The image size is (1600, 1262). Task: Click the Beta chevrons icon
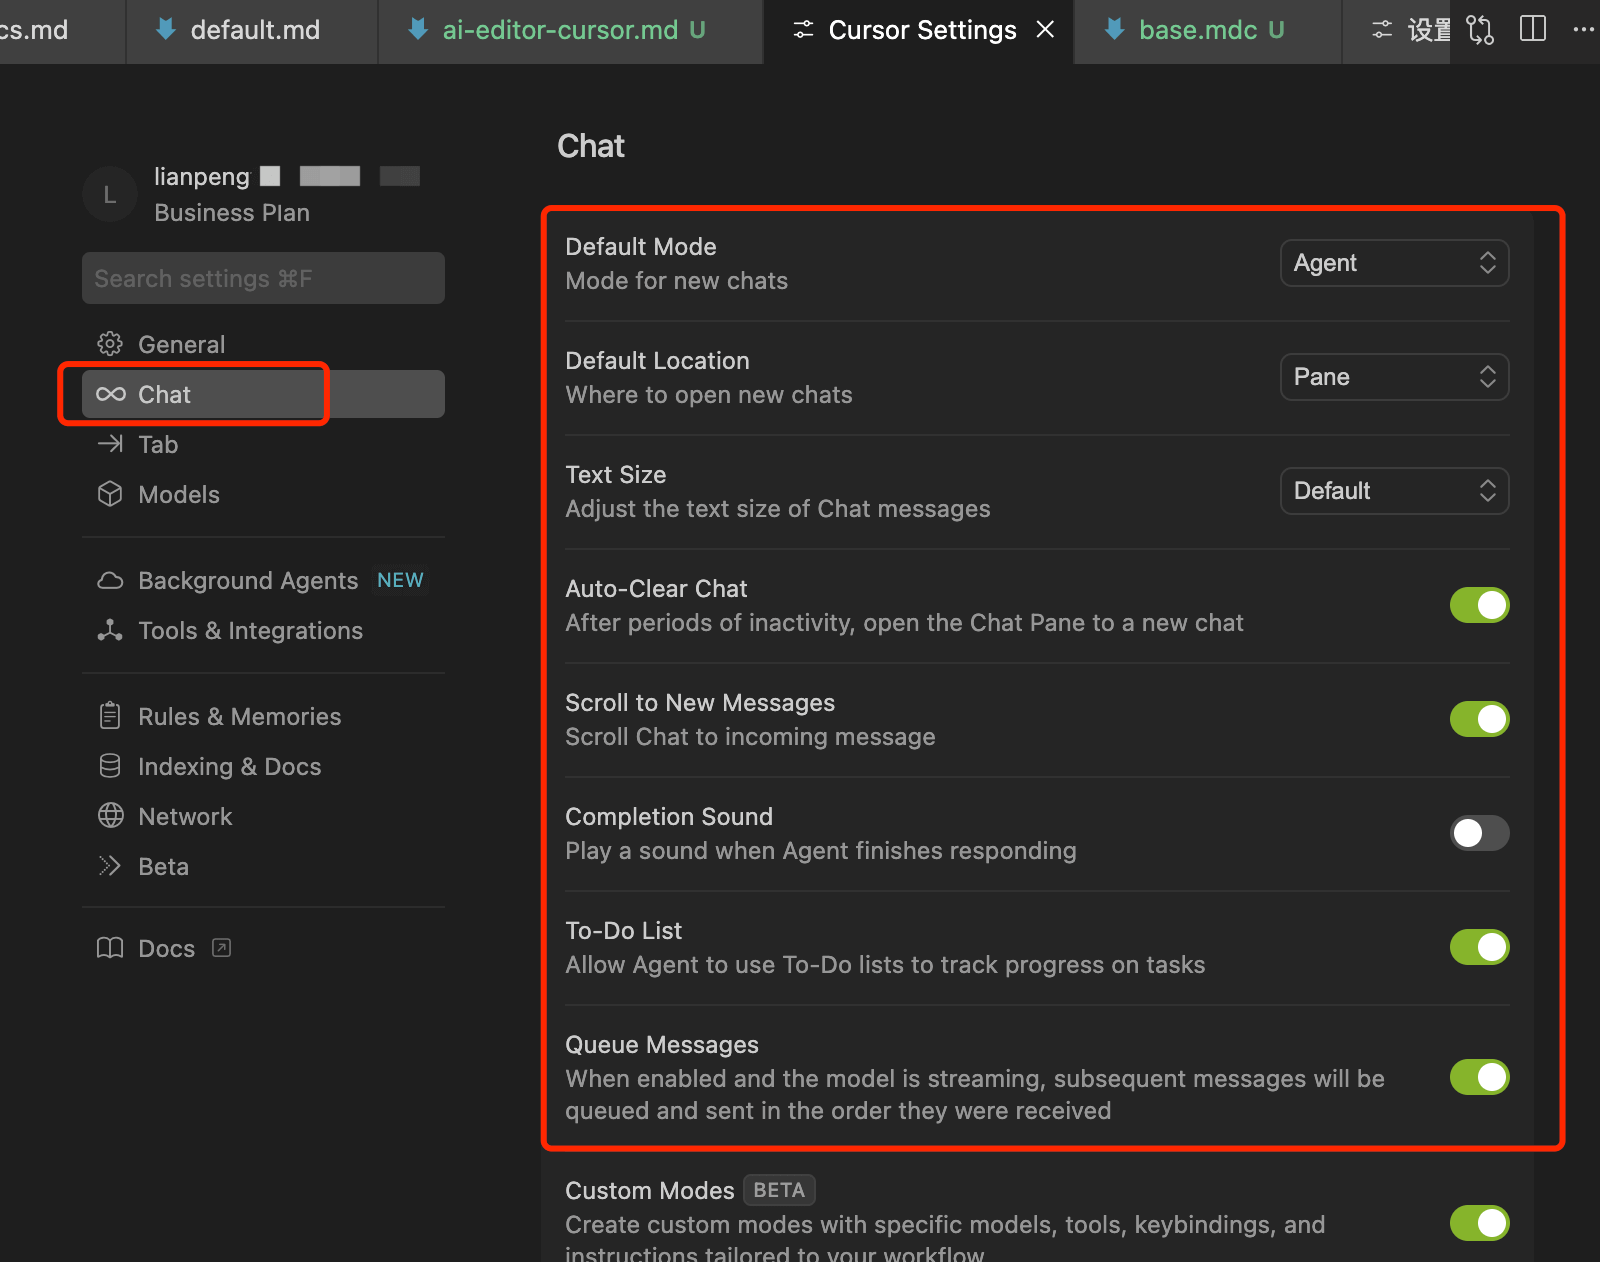110,866
